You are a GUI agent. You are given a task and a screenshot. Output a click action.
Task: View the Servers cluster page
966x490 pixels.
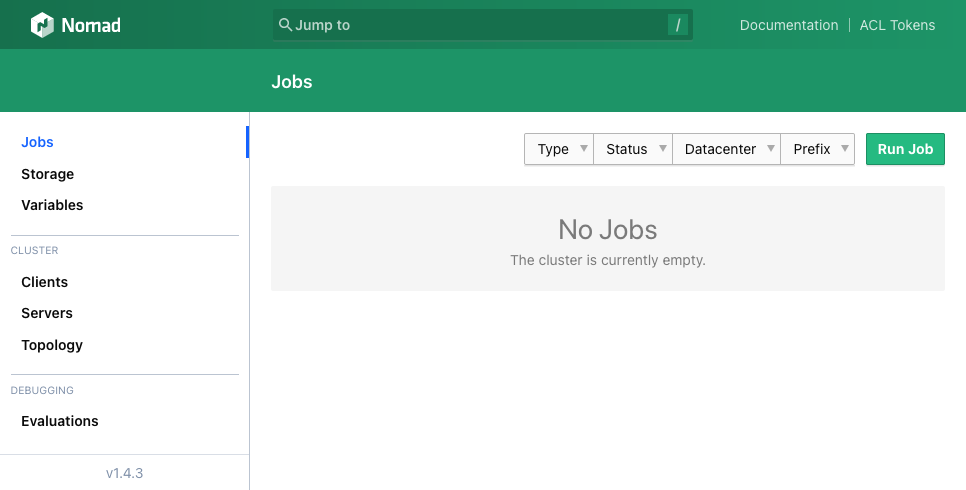47,313
